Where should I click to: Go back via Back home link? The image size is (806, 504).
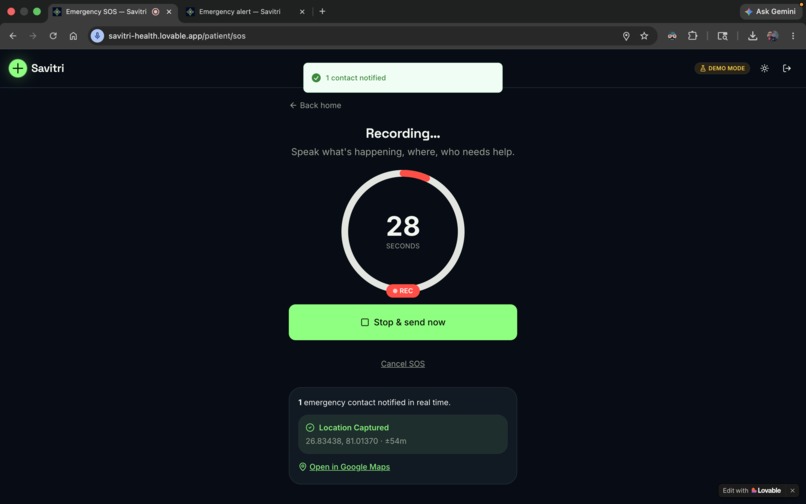pos(315,105)
